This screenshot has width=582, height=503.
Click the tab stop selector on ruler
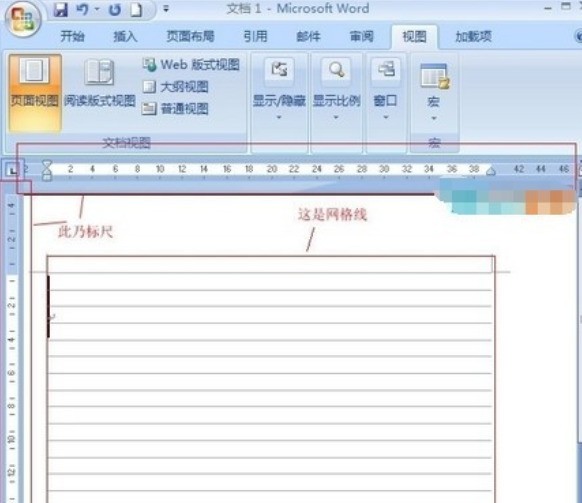(12, 170)
